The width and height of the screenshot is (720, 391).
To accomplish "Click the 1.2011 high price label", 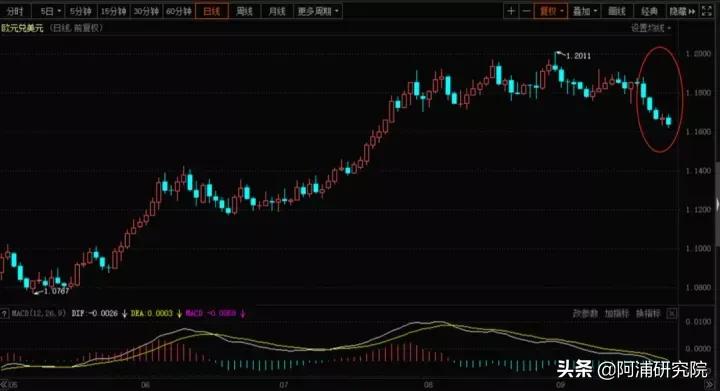I will pyautogui.click(x=578, y=56).
